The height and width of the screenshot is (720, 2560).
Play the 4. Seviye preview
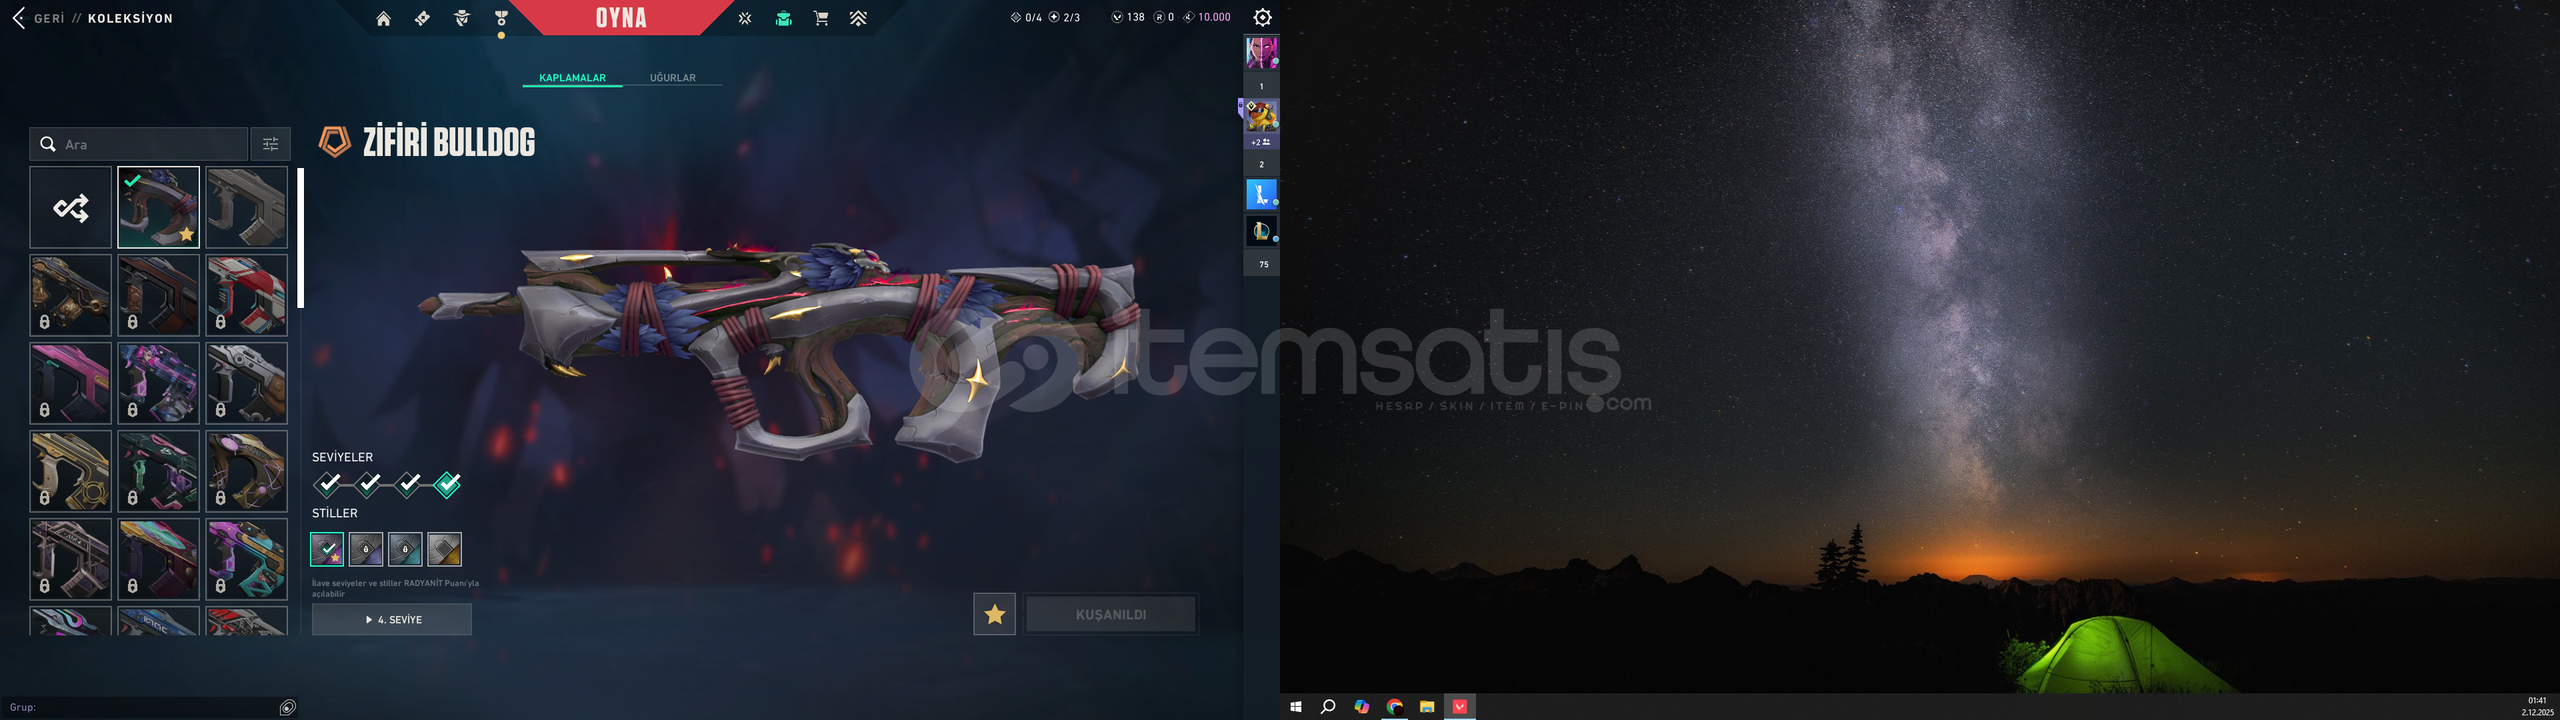point(392,619)
